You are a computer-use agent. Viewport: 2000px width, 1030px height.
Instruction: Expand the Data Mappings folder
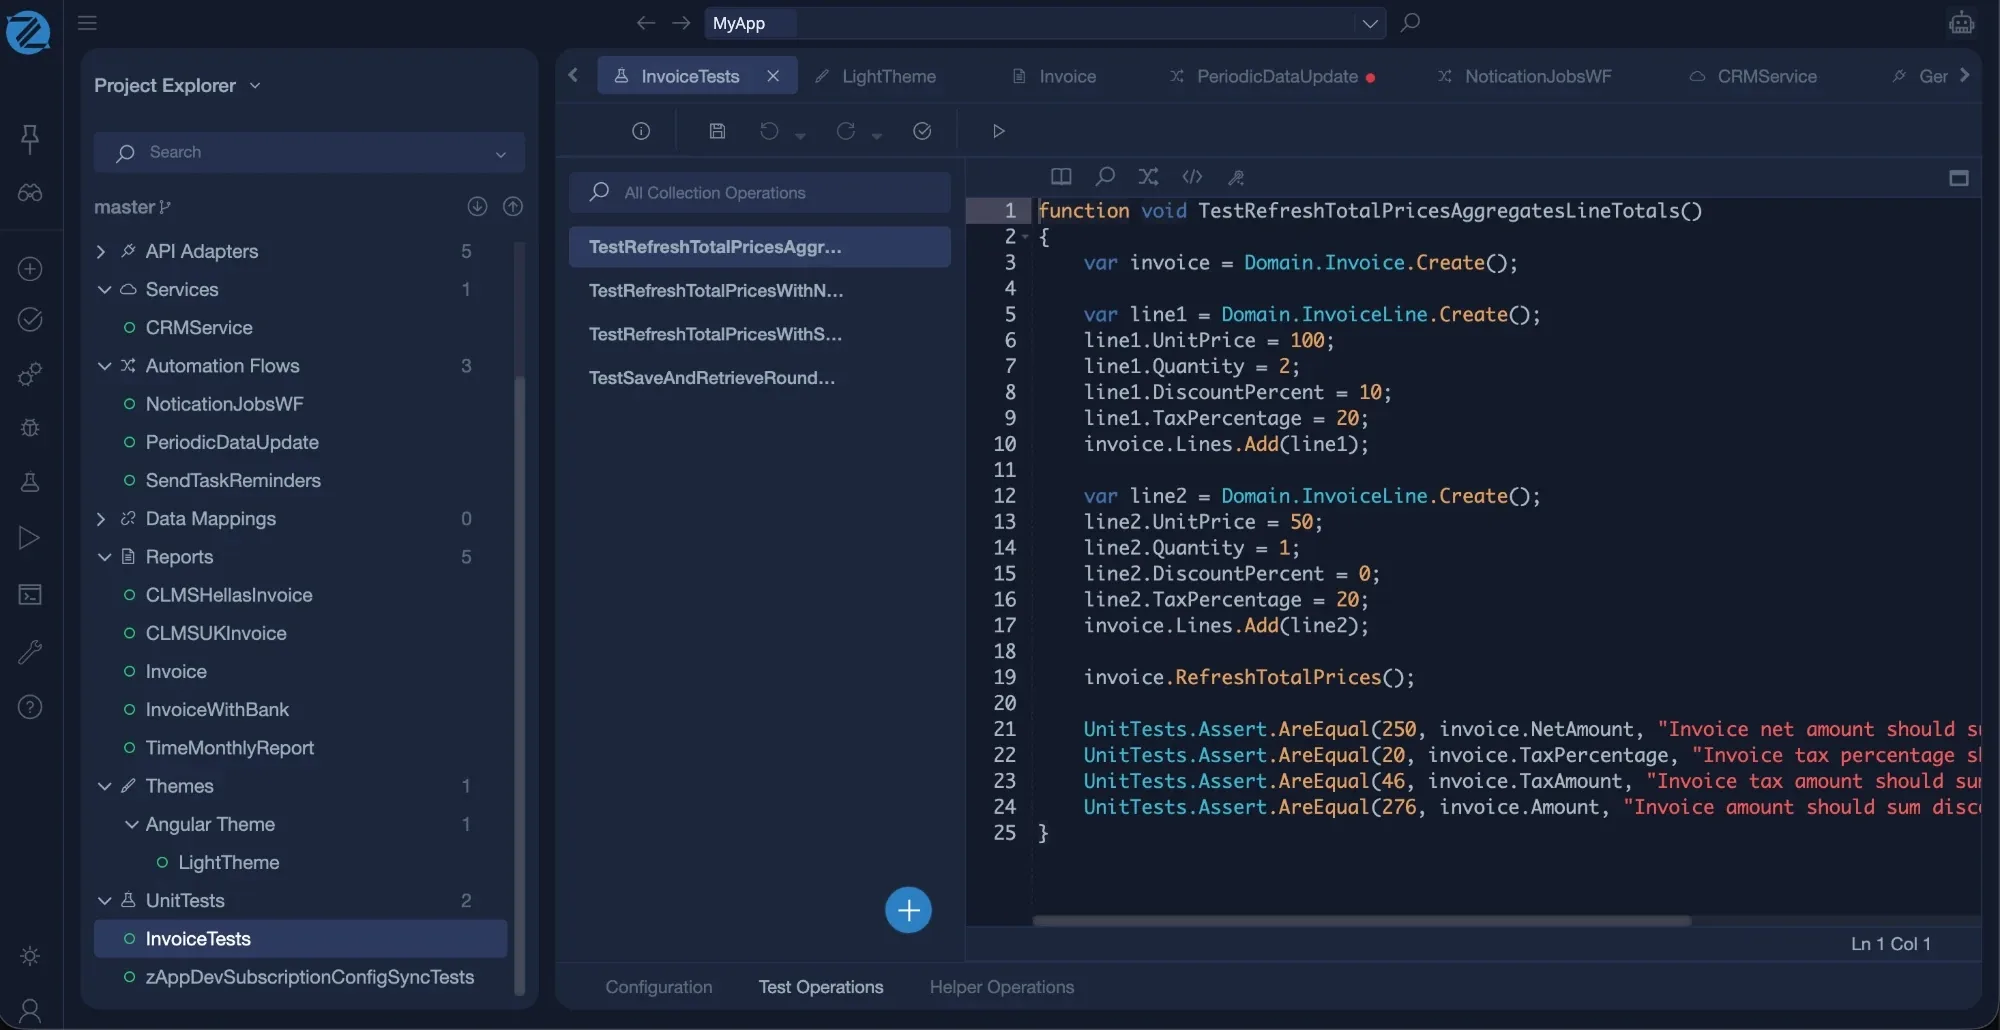pyautogui.click(x=101, y=518)
